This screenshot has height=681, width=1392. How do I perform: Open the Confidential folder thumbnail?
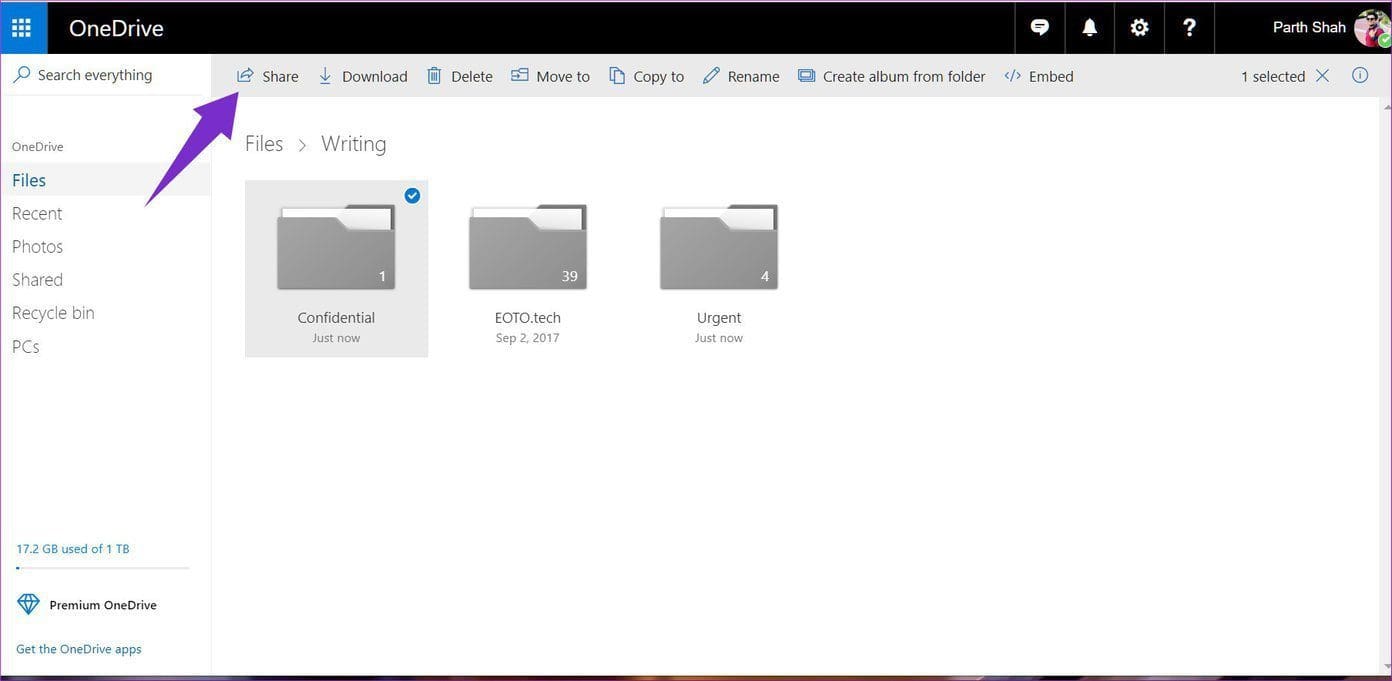tap(336, 247)
